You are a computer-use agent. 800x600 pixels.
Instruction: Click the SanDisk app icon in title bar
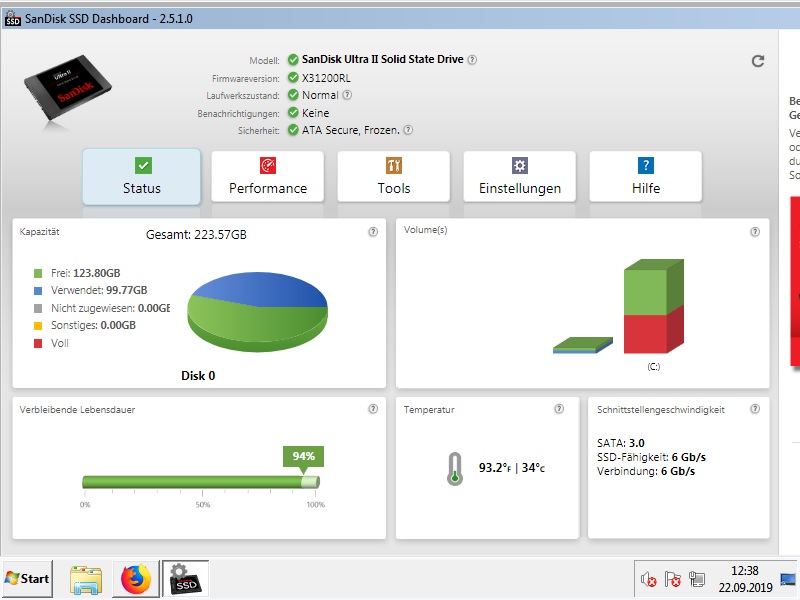point(12,19)
